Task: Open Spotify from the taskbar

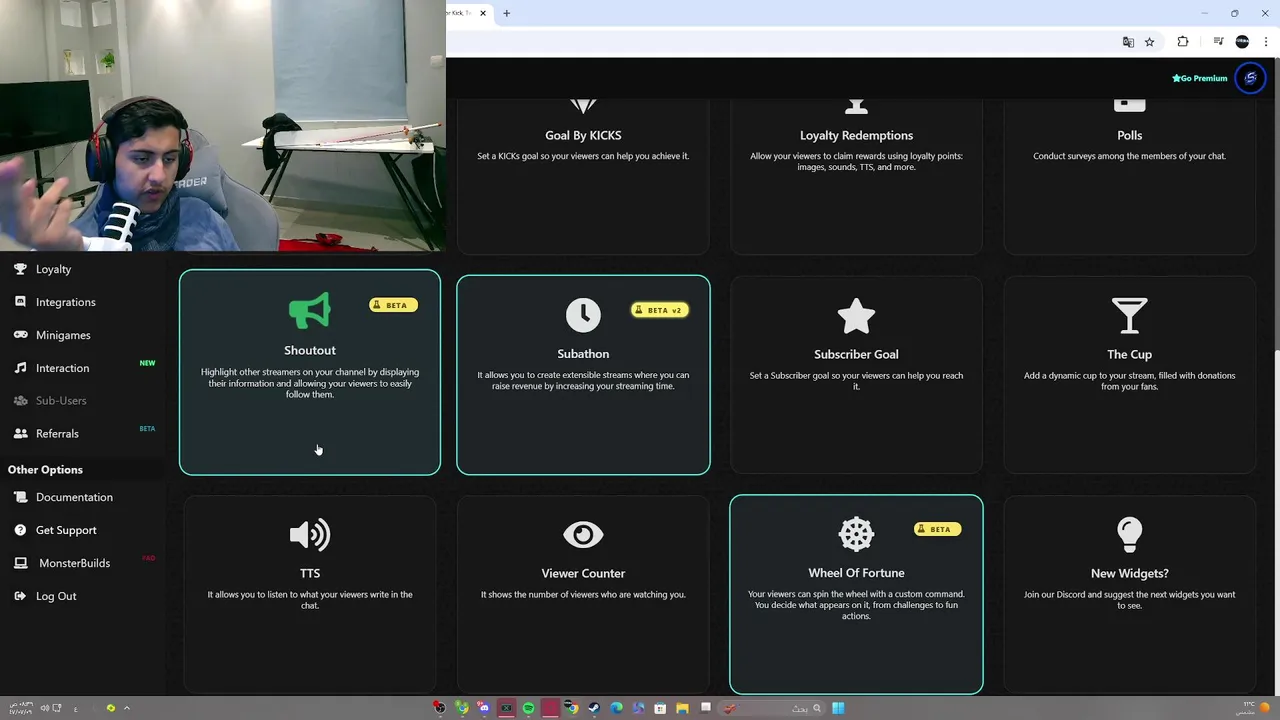Action: 528,708
